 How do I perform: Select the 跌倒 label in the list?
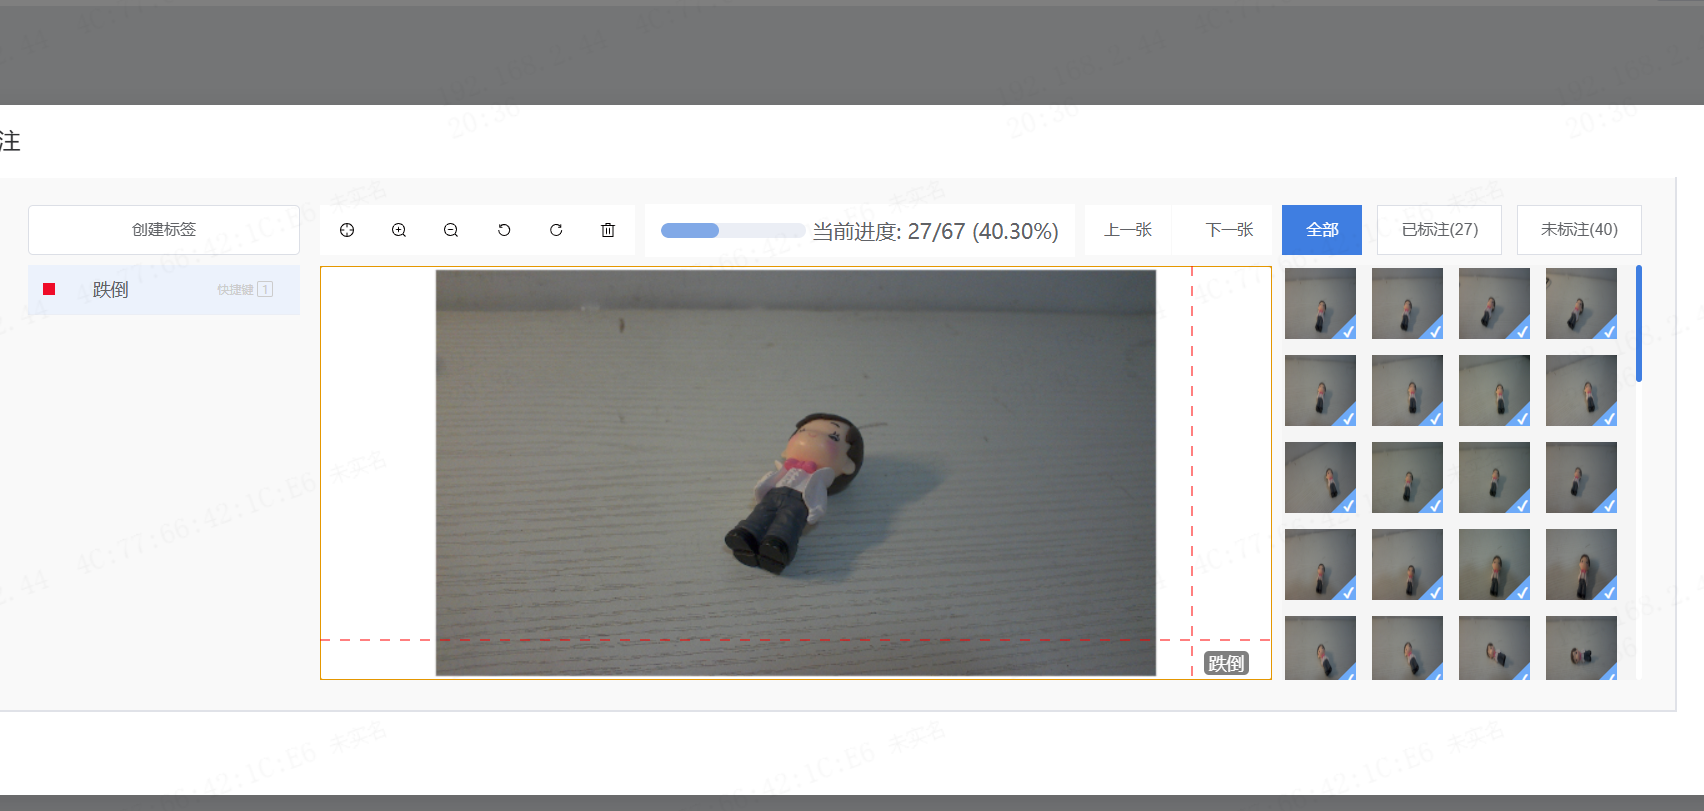[x=164, y=290]
